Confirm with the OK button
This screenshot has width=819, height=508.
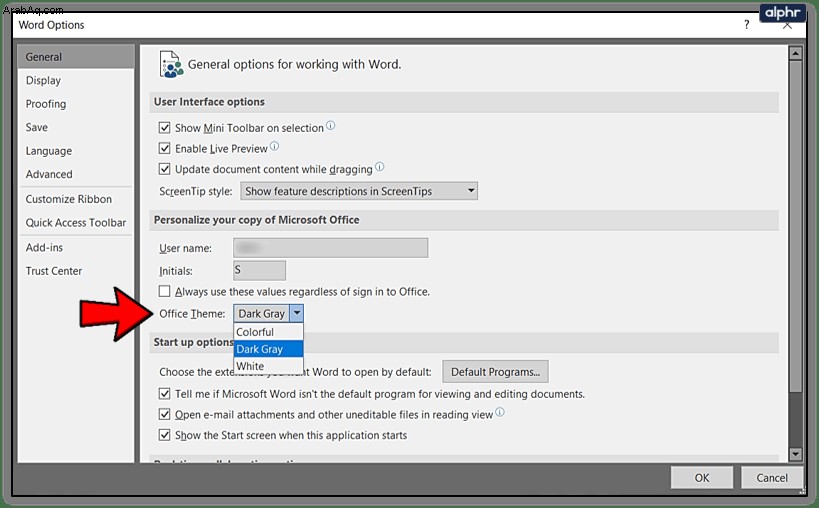701,478
